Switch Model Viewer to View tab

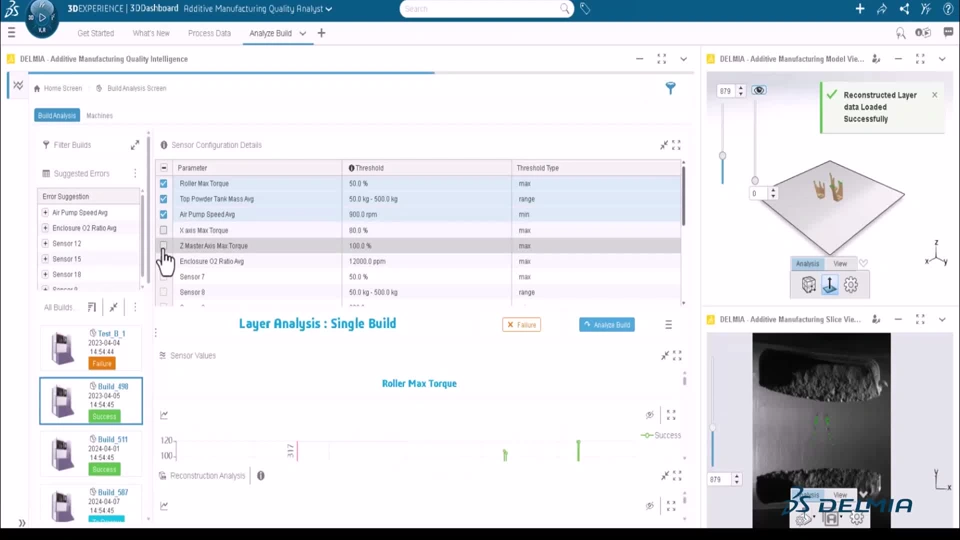click(840, 263)
